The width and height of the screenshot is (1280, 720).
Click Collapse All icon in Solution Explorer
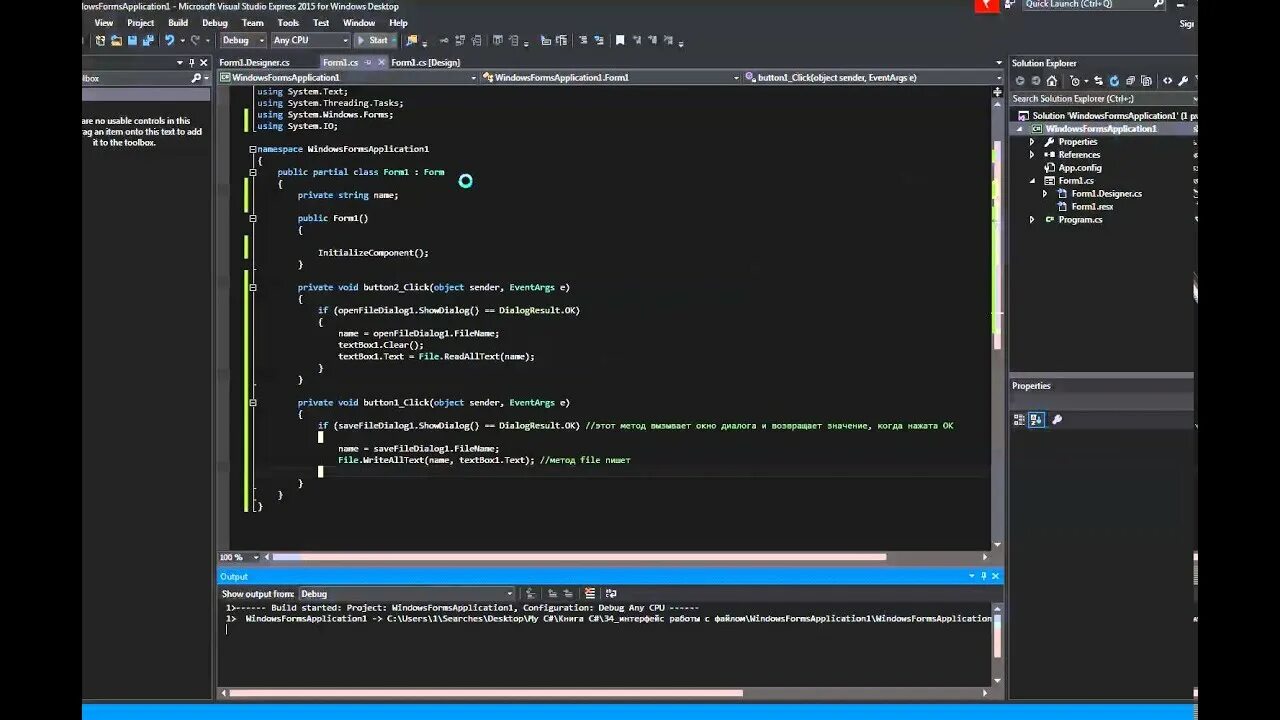point(1131,81)
